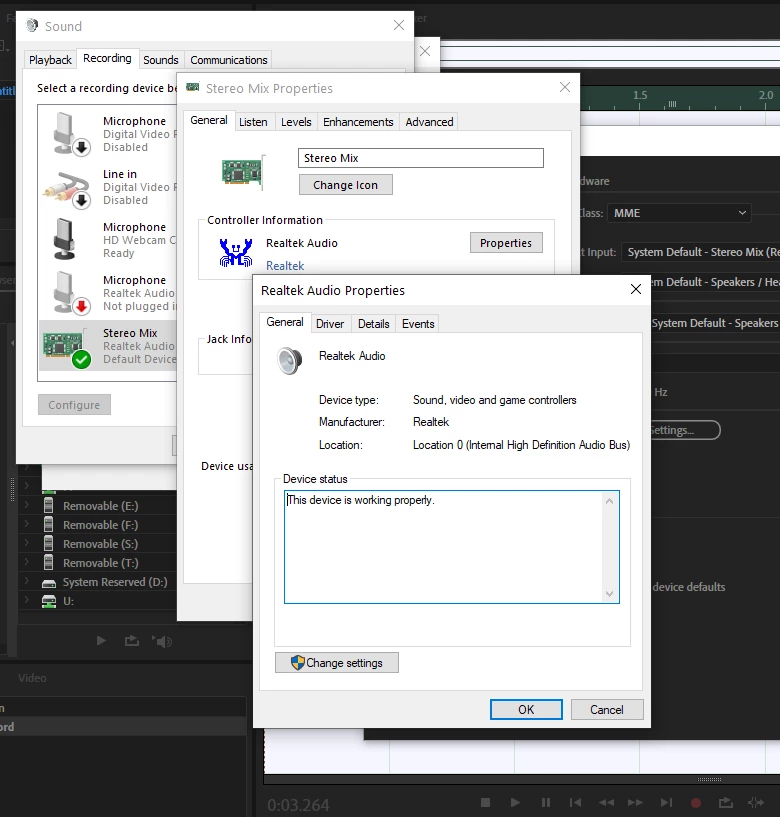Click the Device status scrollbar down arrow
The image size is (780, 817).
pos(610,594)
